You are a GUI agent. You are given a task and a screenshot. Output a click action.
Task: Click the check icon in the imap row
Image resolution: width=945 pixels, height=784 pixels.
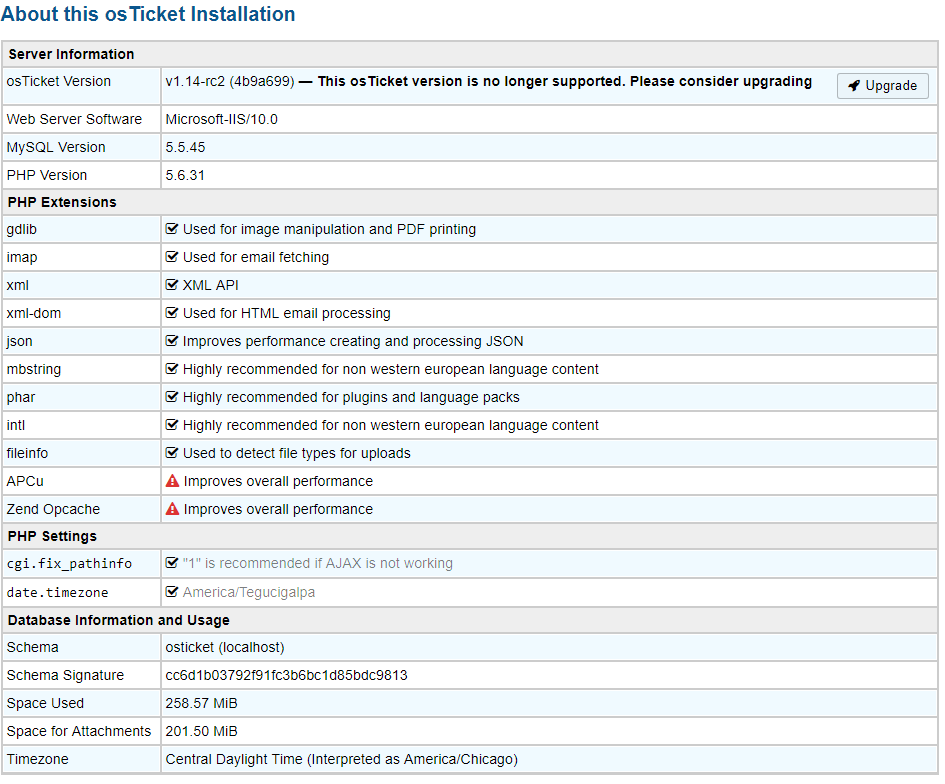(172, 257)
